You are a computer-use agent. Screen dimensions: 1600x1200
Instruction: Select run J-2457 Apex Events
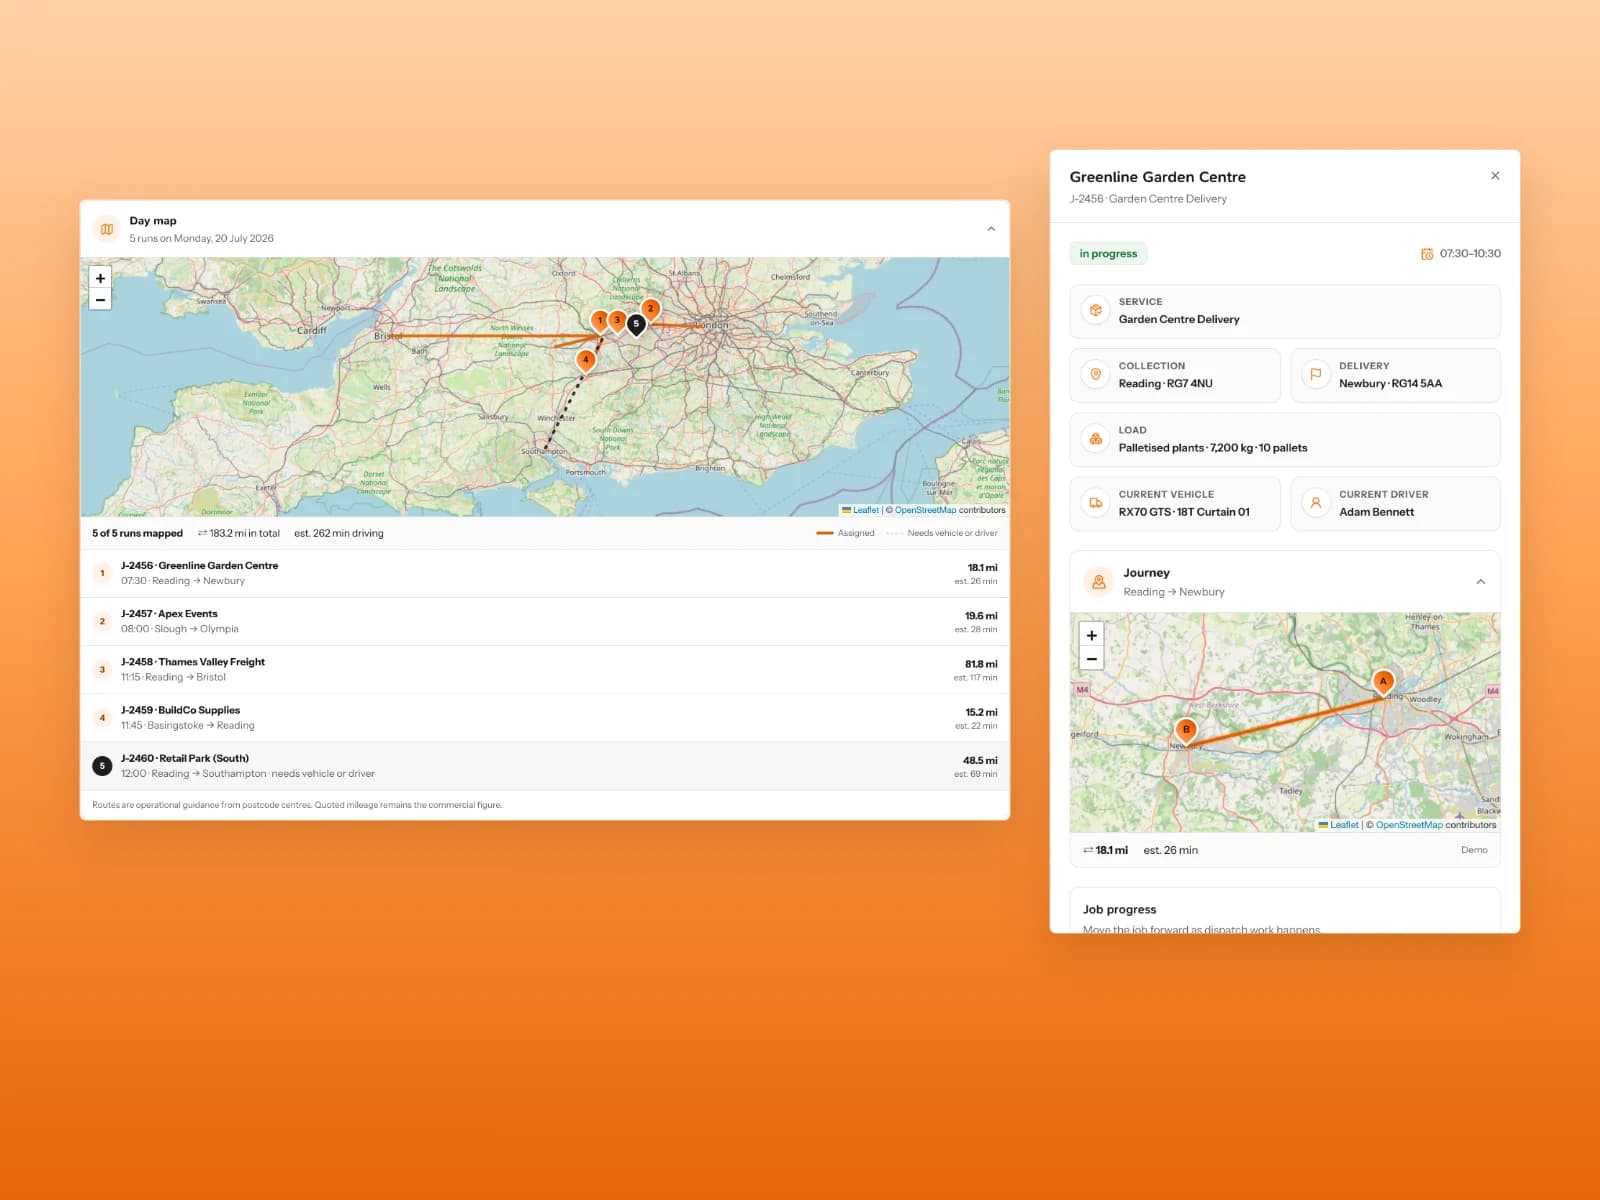pos(545,621)
